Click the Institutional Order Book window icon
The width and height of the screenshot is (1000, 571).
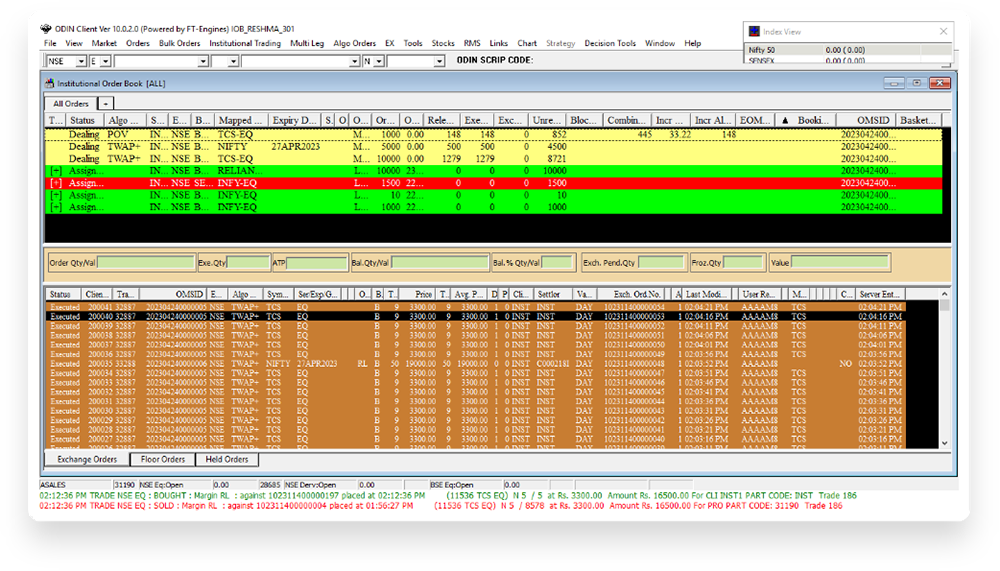tap(50, 83)
